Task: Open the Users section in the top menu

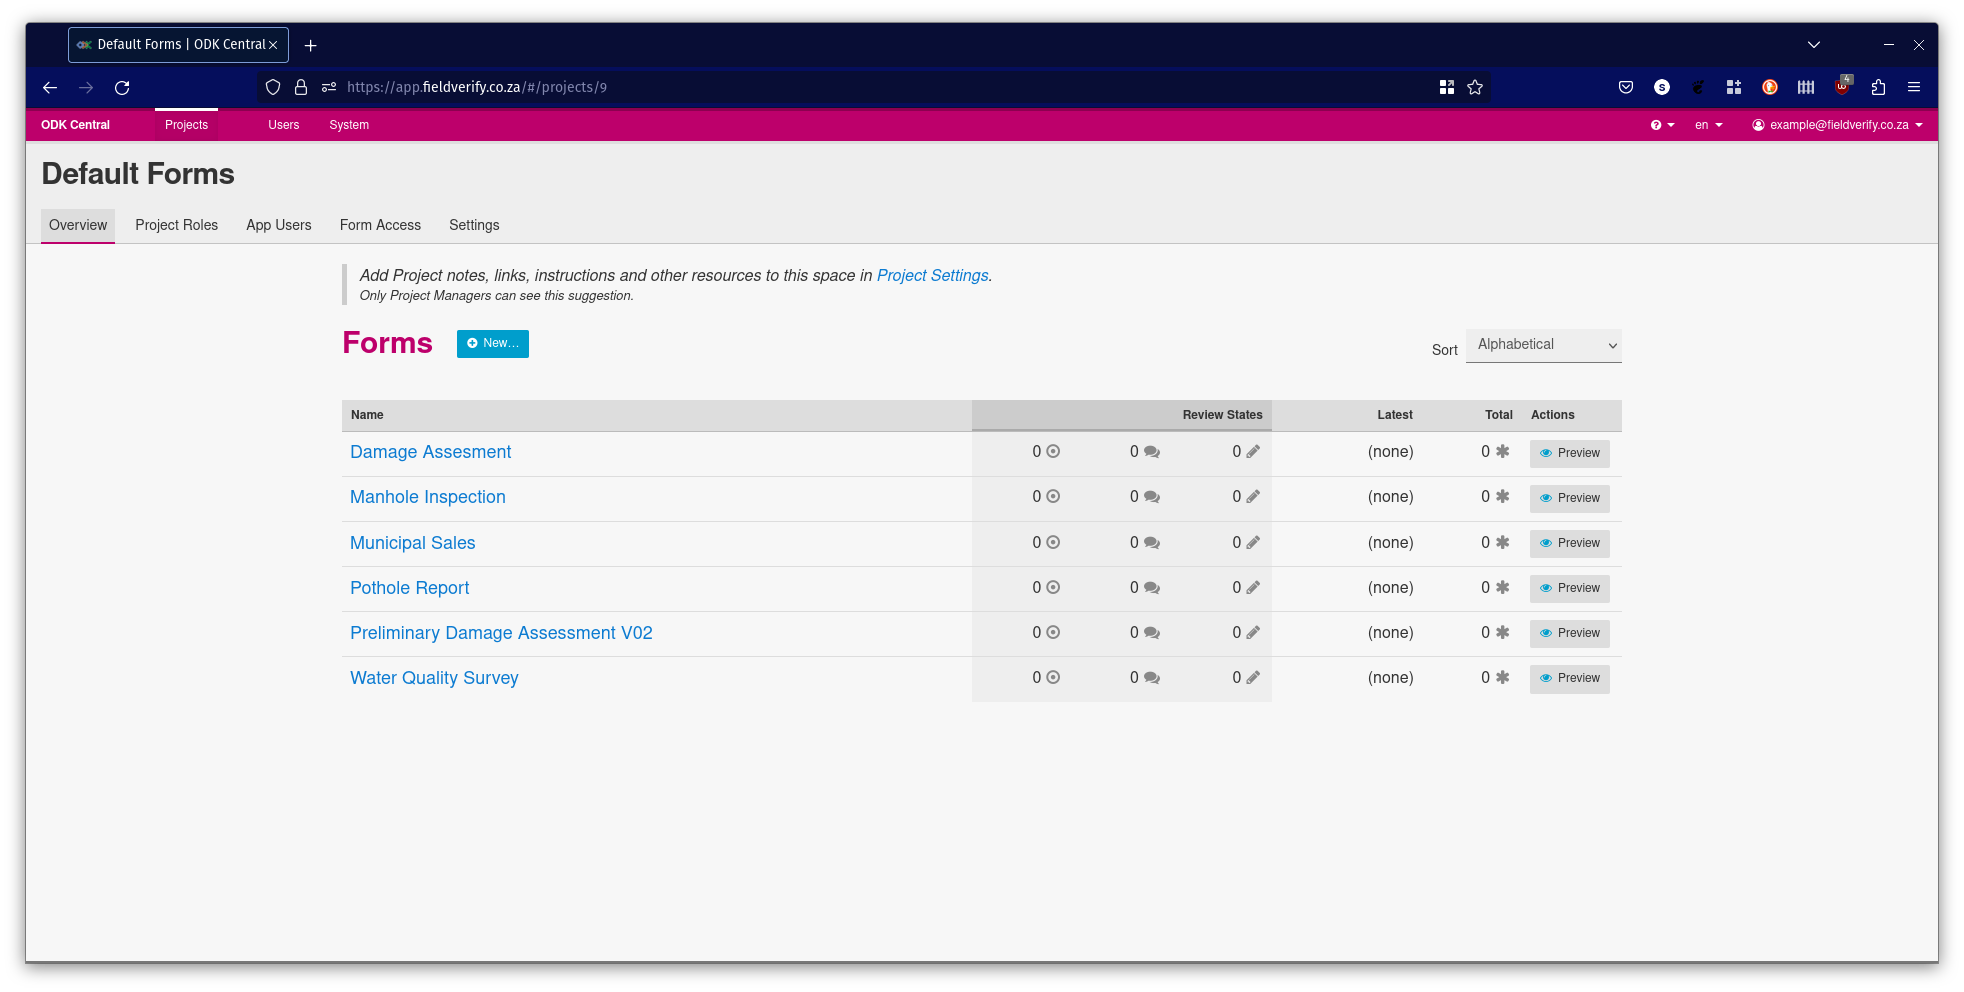Action: tap(283, 125)
